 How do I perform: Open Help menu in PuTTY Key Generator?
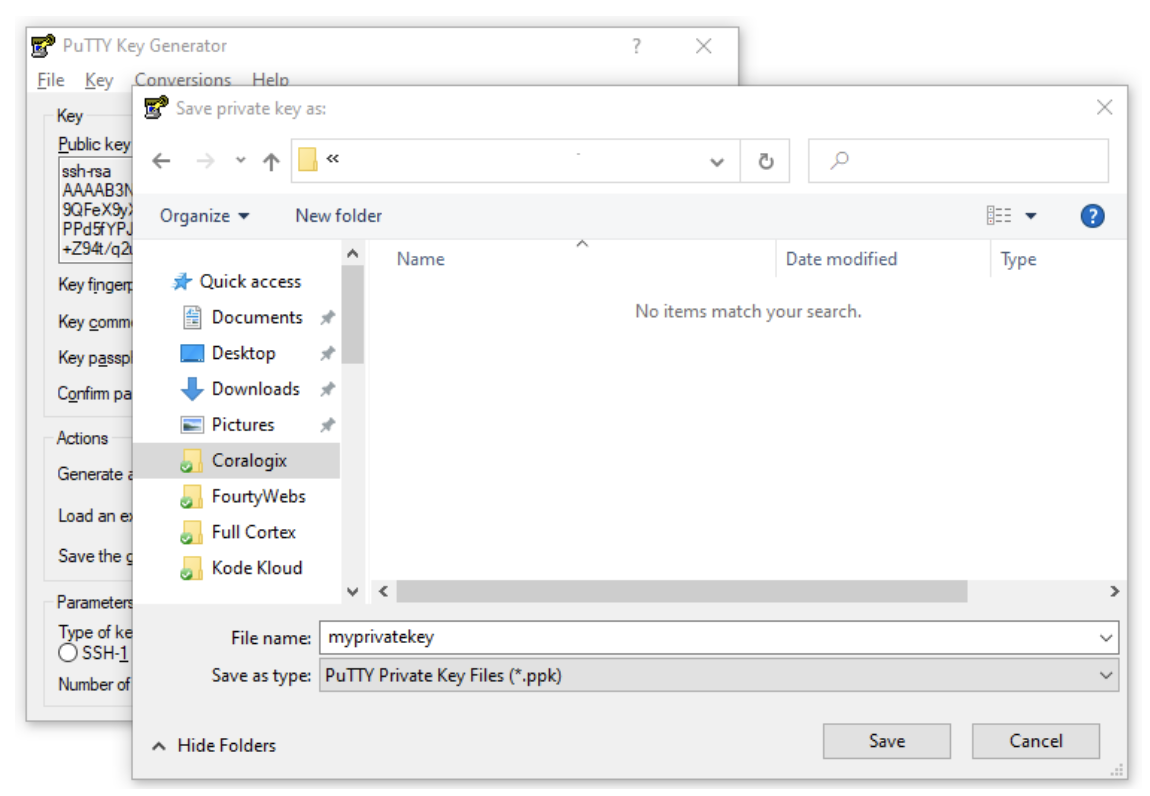click(x=271, y=79)
